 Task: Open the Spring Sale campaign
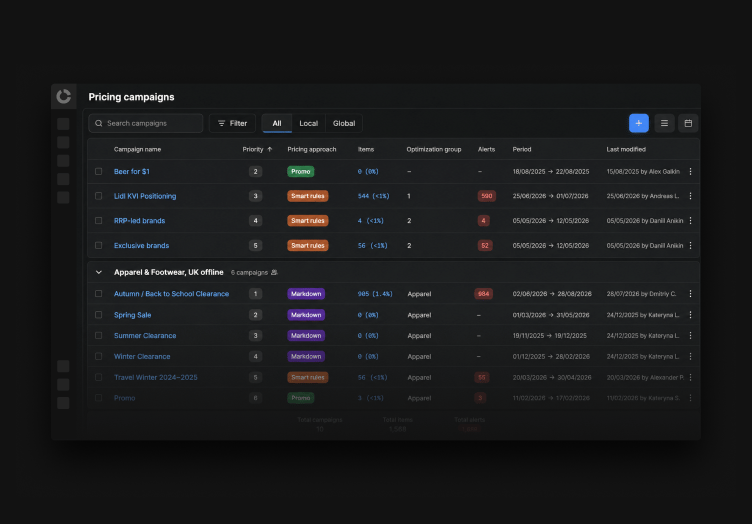[132, 315]
